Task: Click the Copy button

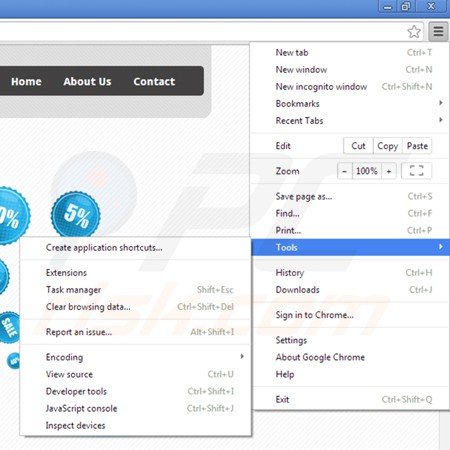Action: pos(388,146)
